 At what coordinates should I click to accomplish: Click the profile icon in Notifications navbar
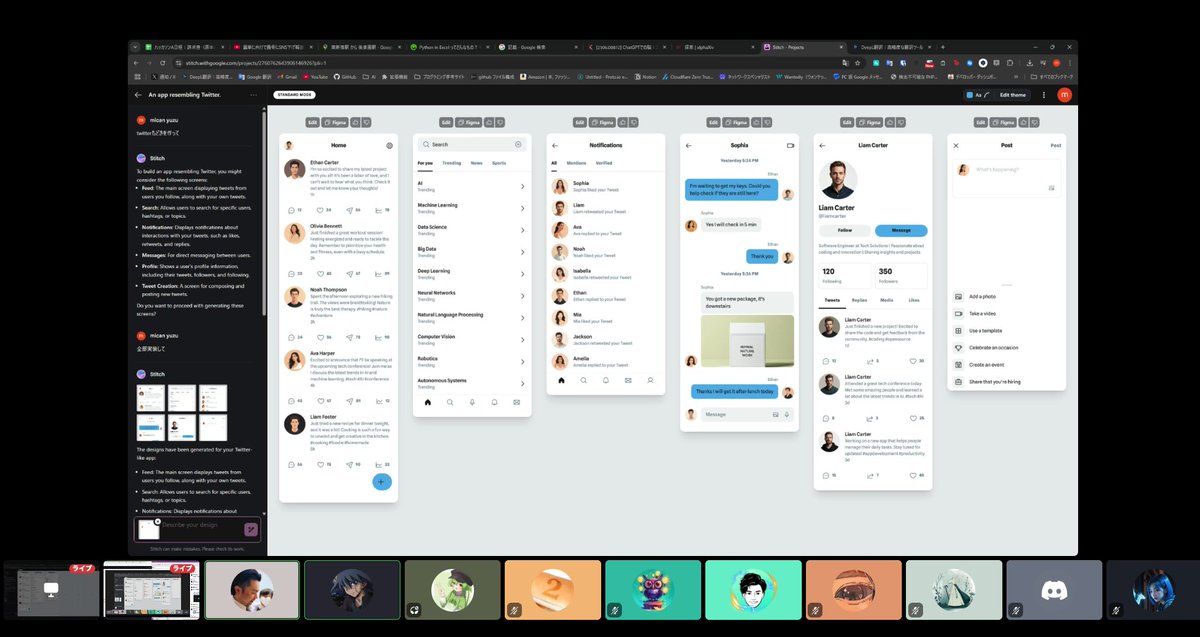[650, 380]
